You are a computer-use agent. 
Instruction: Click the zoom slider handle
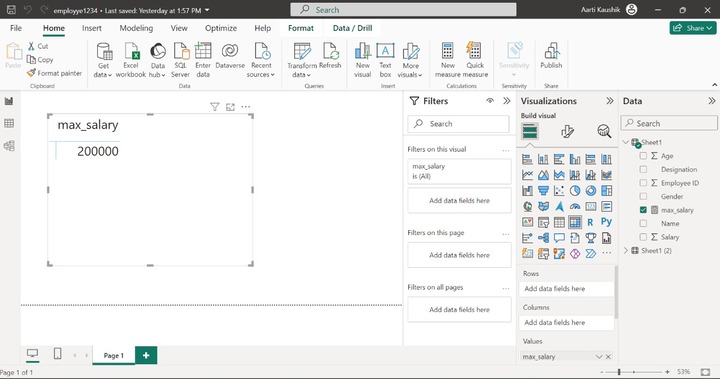619,372
